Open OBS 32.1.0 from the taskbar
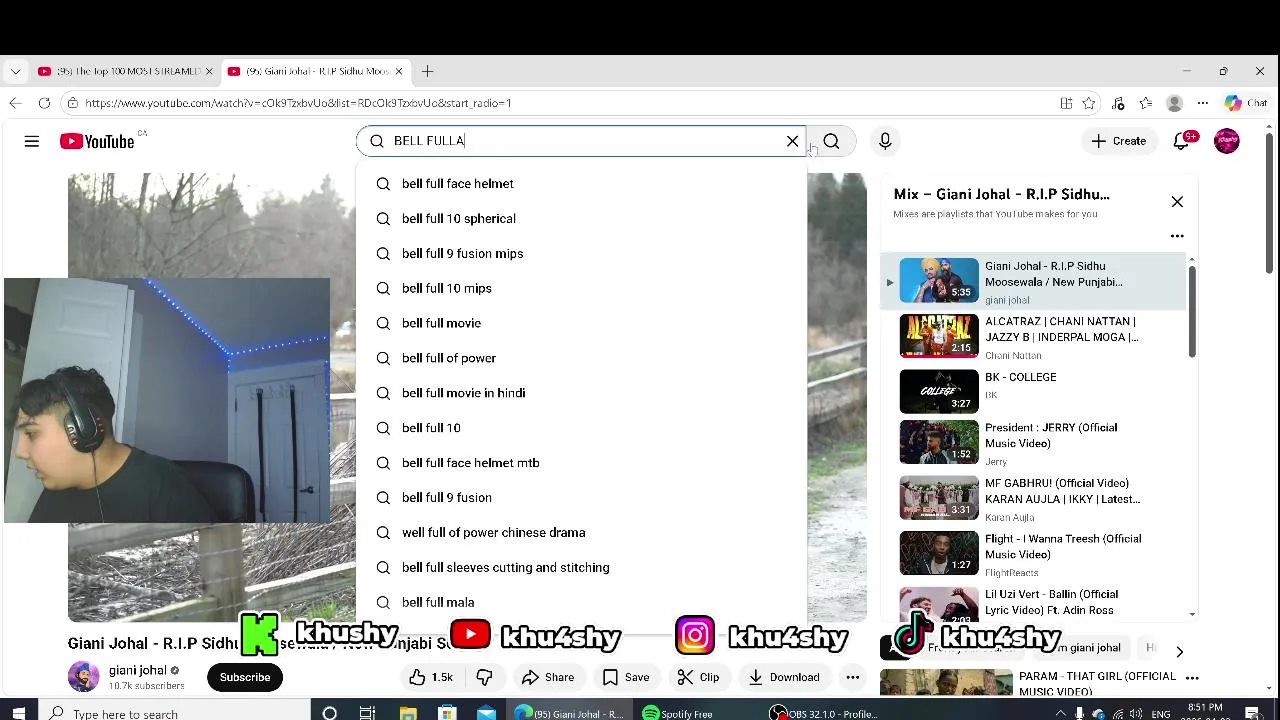Image resolution: width=1280 pixels, height=720 pixels. (826, 713)
